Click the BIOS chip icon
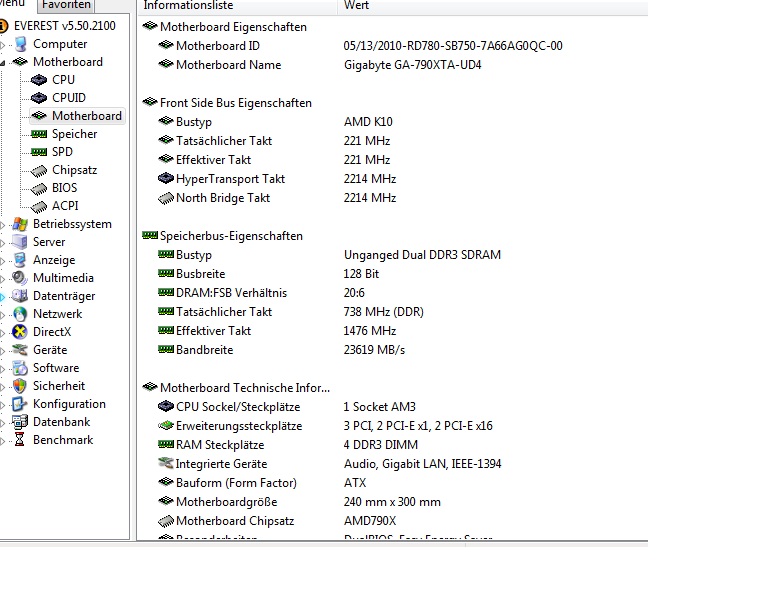This screenshot has height=614, width=768. click(39, 189)
